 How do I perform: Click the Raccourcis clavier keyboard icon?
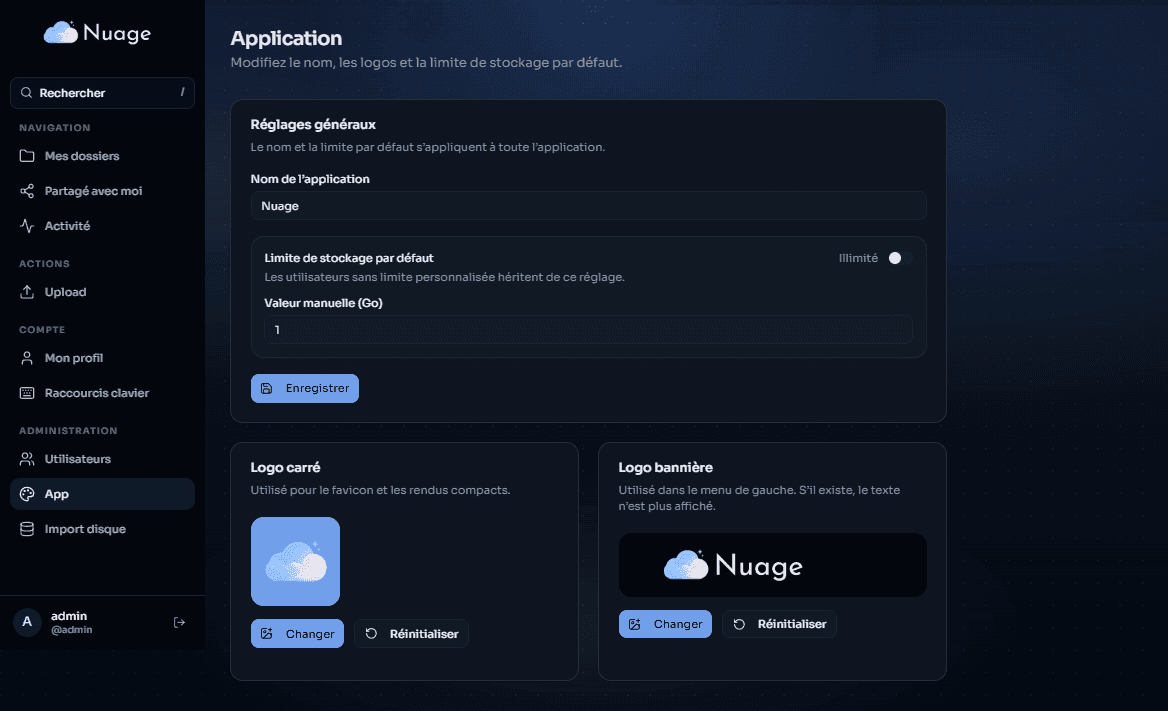pyautogui.click(x=26, y=392)
